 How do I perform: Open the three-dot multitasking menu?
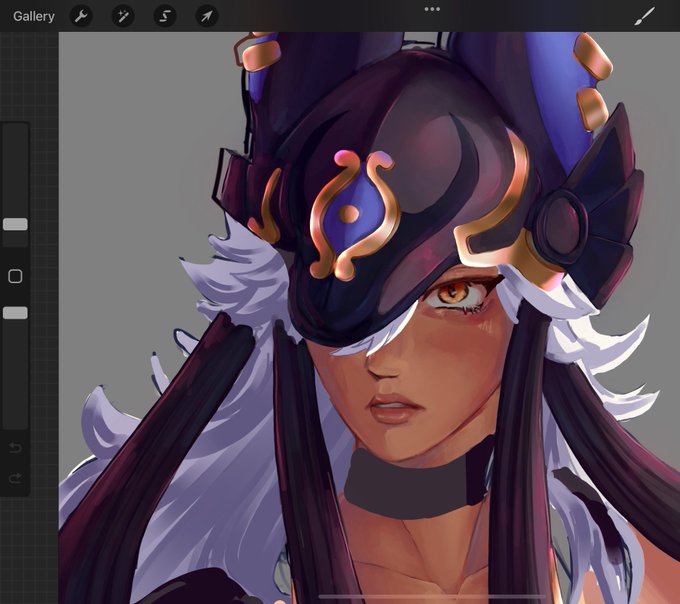(x=432, y=9)
